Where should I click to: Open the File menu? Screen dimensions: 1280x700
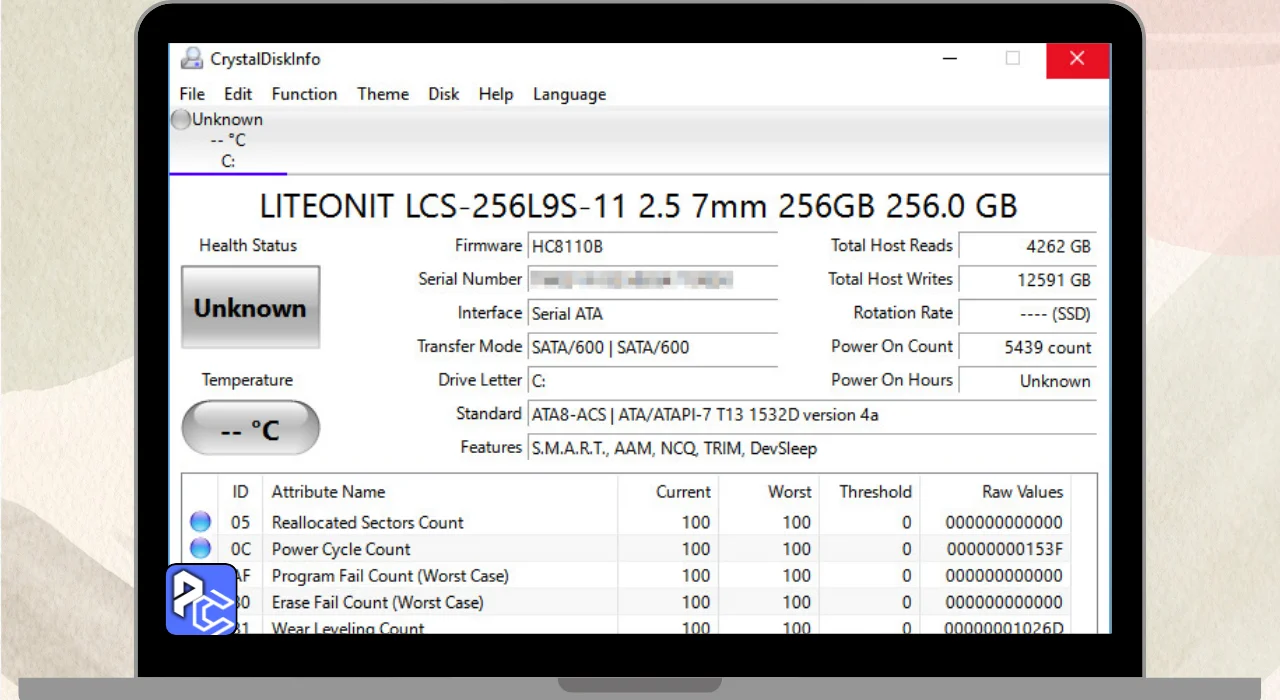pyautogui.click(x=192, y=94)
